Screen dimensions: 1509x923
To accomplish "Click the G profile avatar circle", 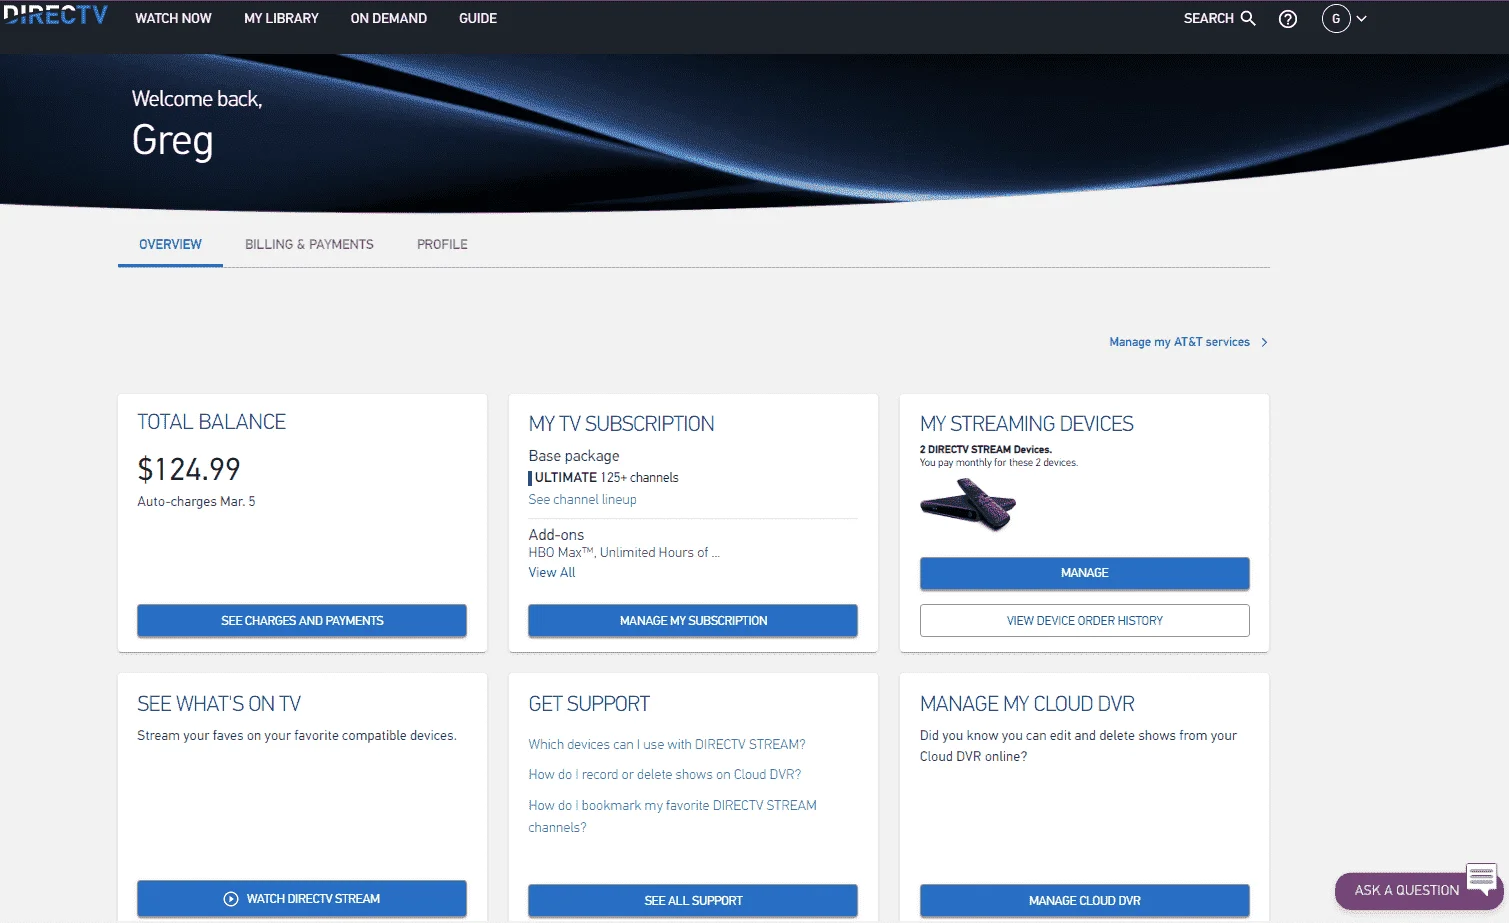I will click(1336, 19).
